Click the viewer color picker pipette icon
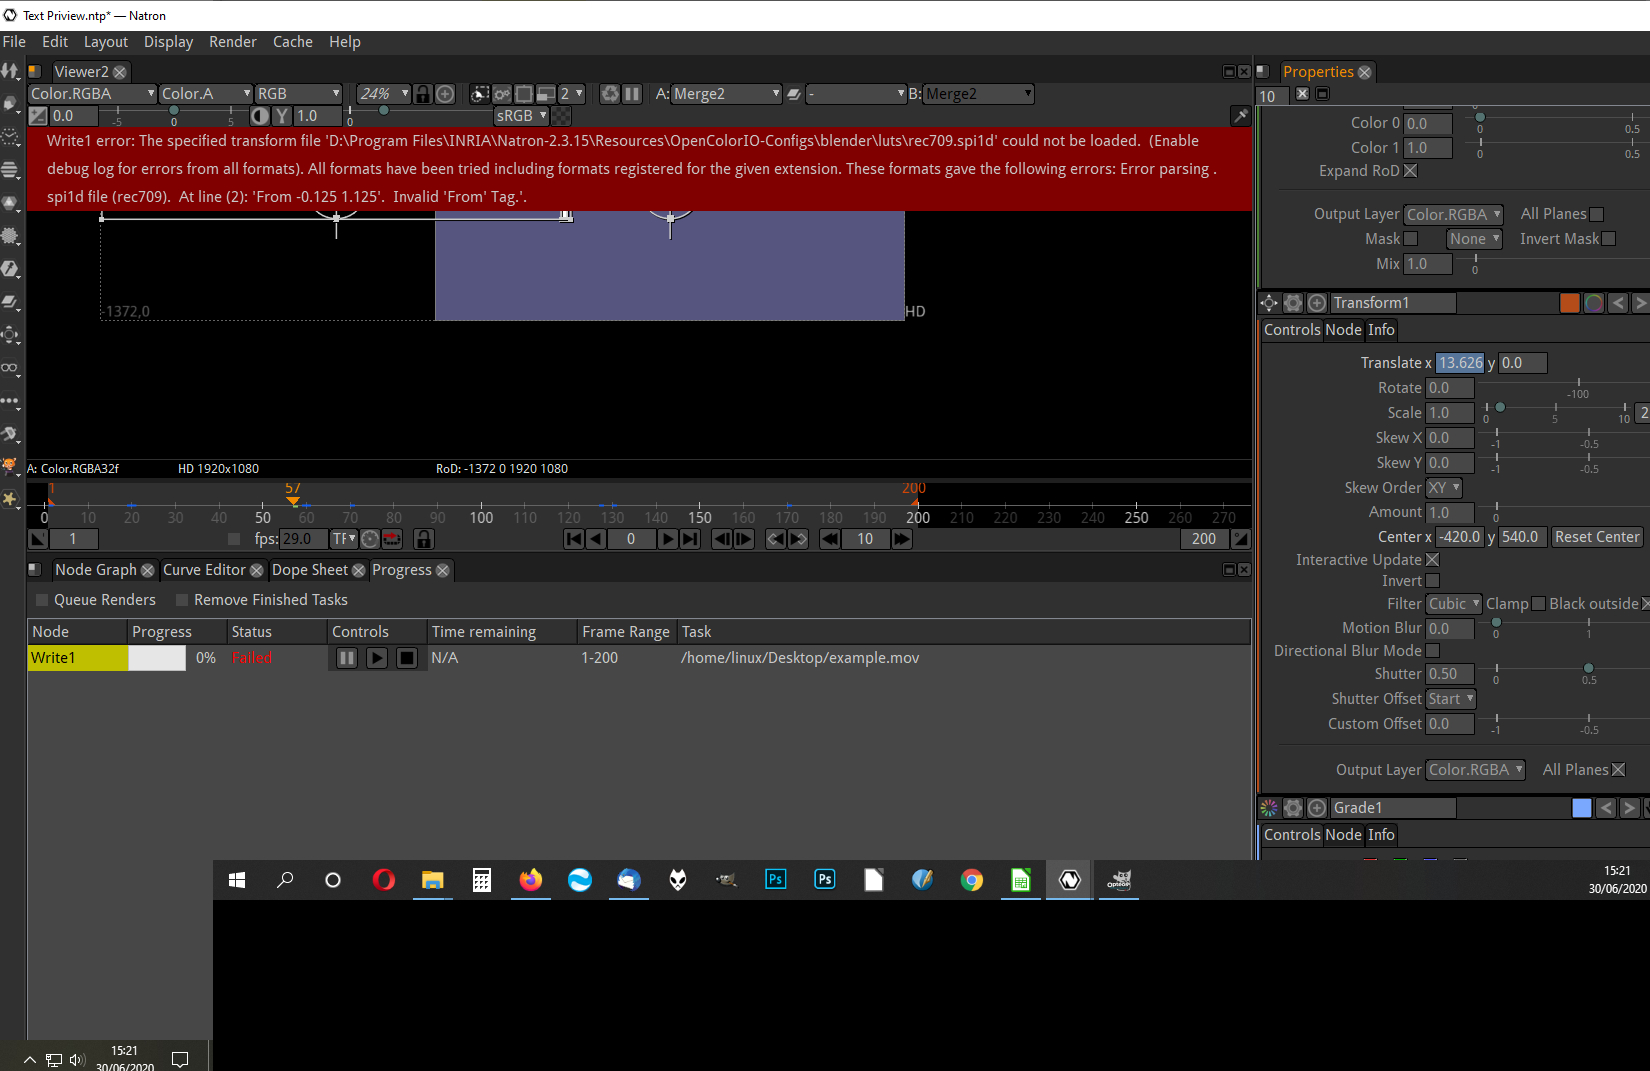The height and width of the screenshot is (1071, 1650). point(1240,116)
